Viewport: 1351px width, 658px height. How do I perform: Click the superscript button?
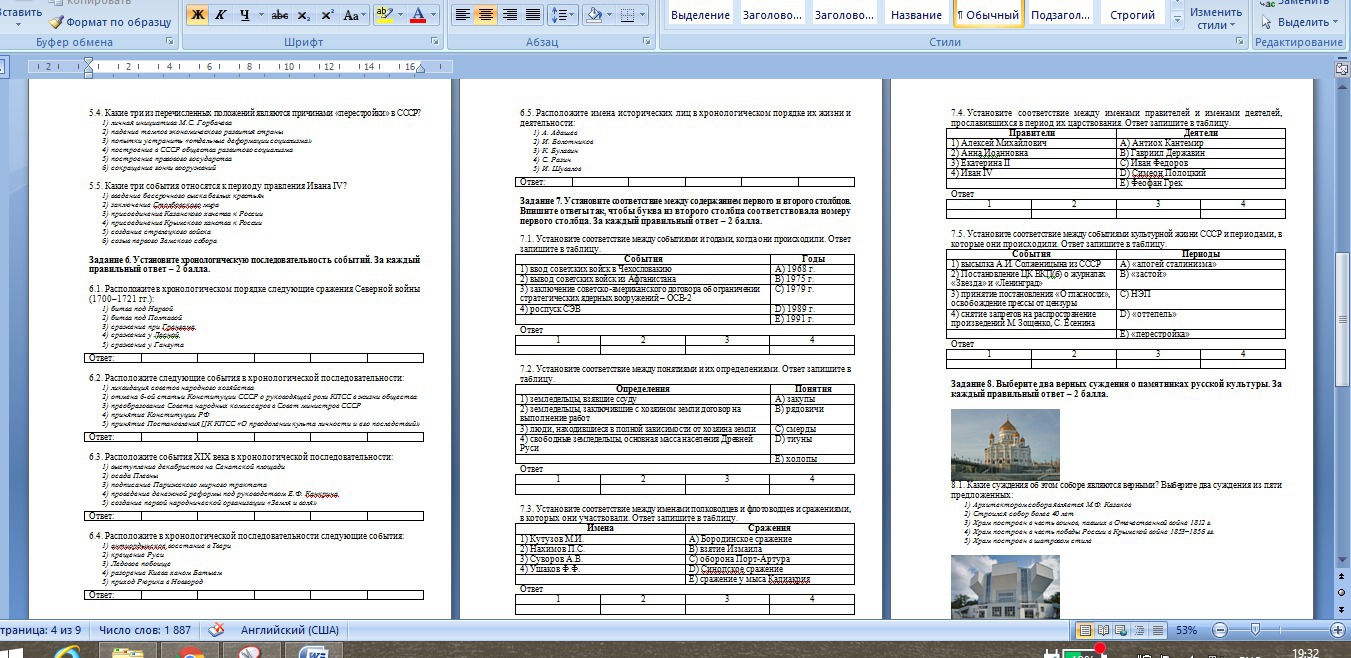(326, 15)
